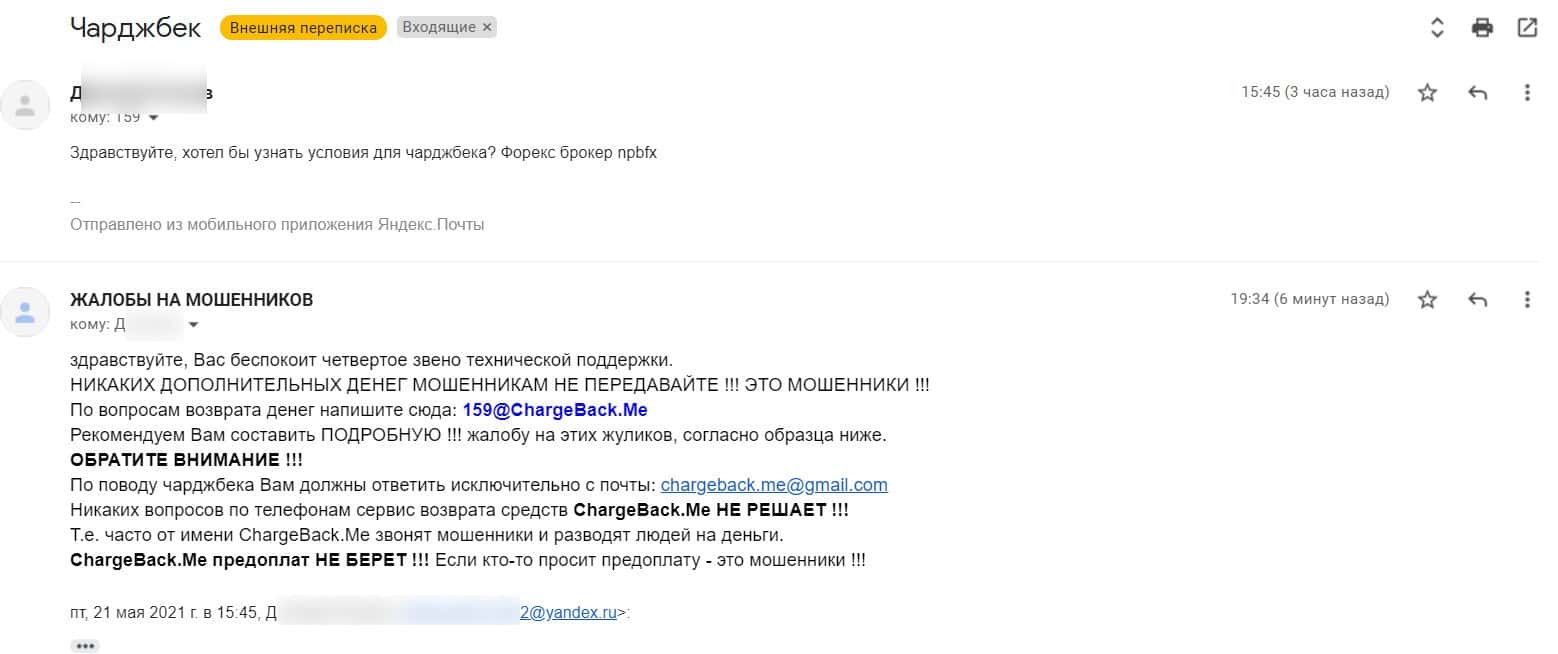Expand all messages with arrows icon
This screenshot has height=654, width=1558.
(x=1437, y=28)
